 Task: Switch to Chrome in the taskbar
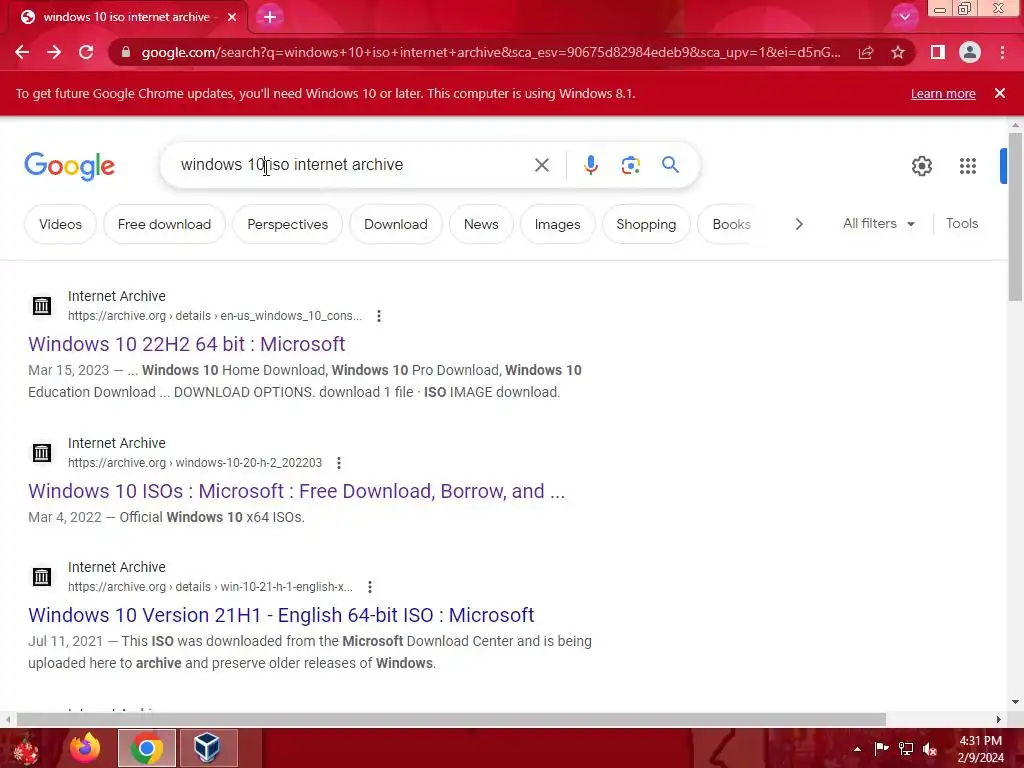[147, 748]
